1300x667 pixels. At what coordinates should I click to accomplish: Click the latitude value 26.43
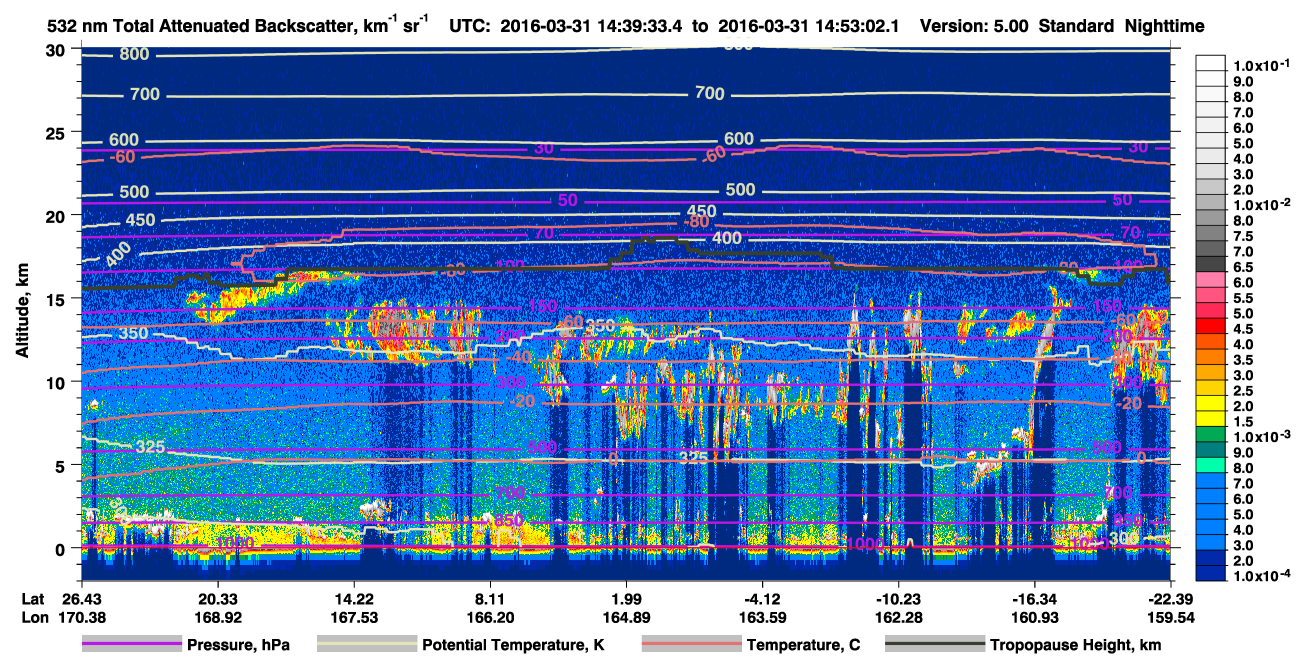[x=80, y=598]
